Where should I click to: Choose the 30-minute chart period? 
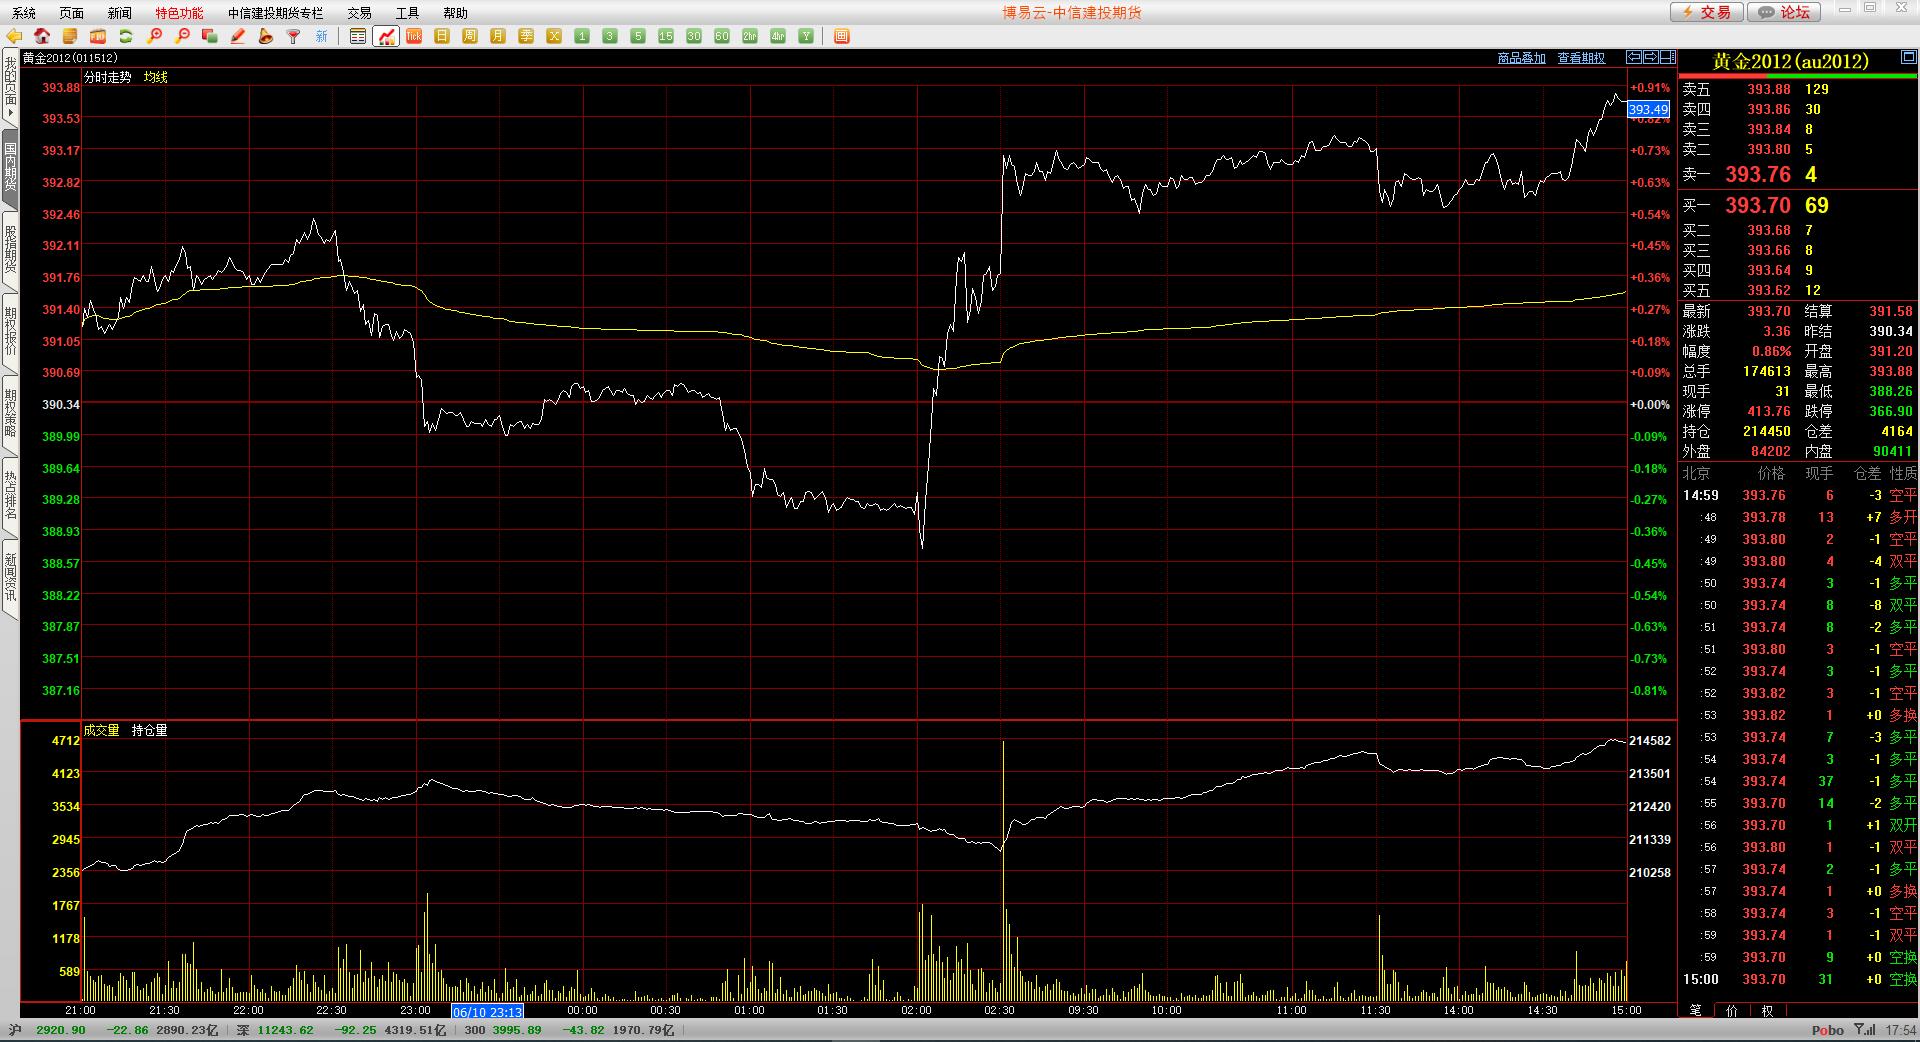694,36
